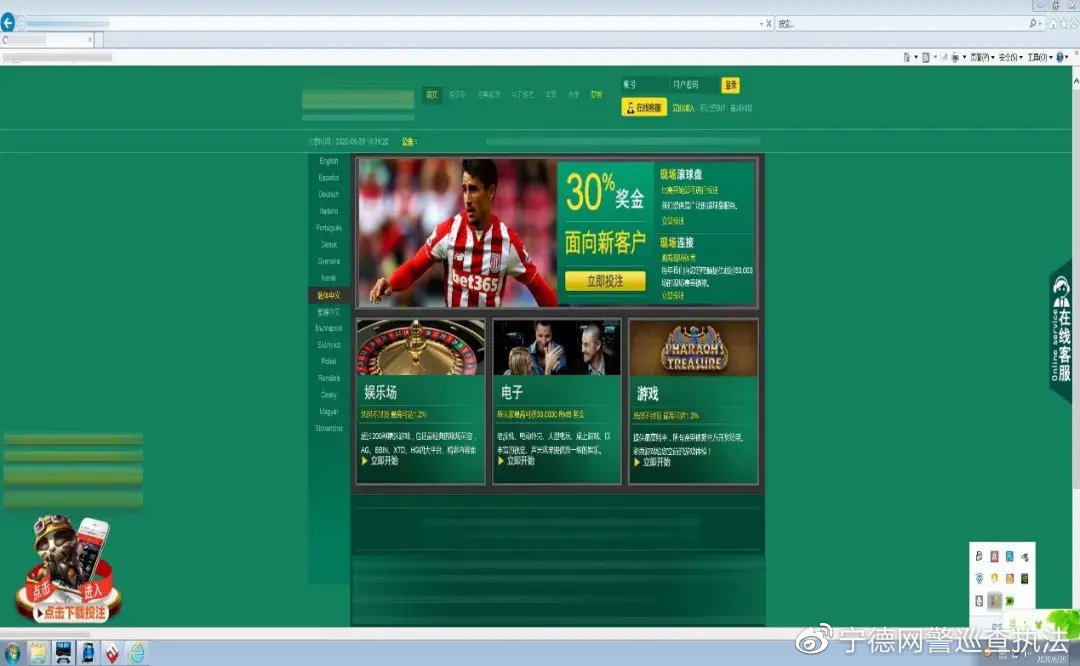The height and width of the screenshot is (666, 1080).
Task: Open the 工具(O) dropdown menu
Action: coord(1040,57)
